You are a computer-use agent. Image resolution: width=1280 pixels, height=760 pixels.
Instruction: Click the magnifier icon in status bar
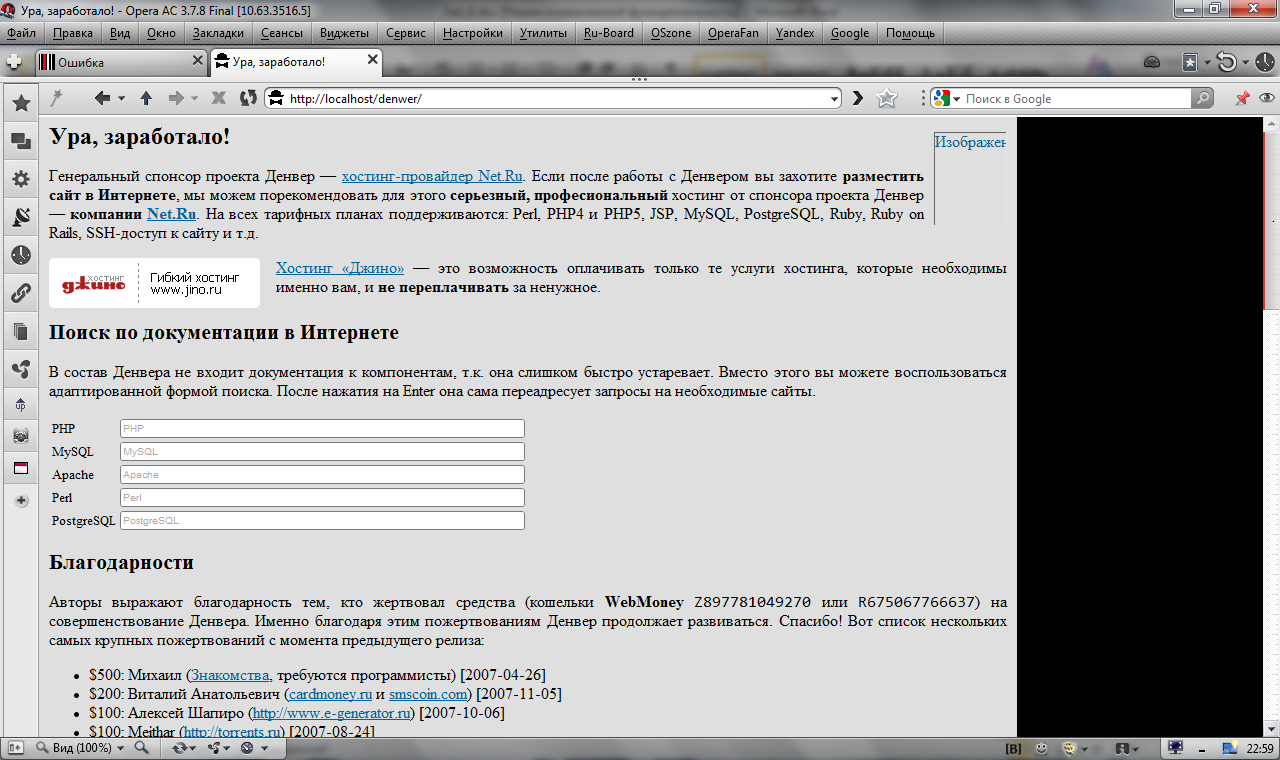point(141,748)
